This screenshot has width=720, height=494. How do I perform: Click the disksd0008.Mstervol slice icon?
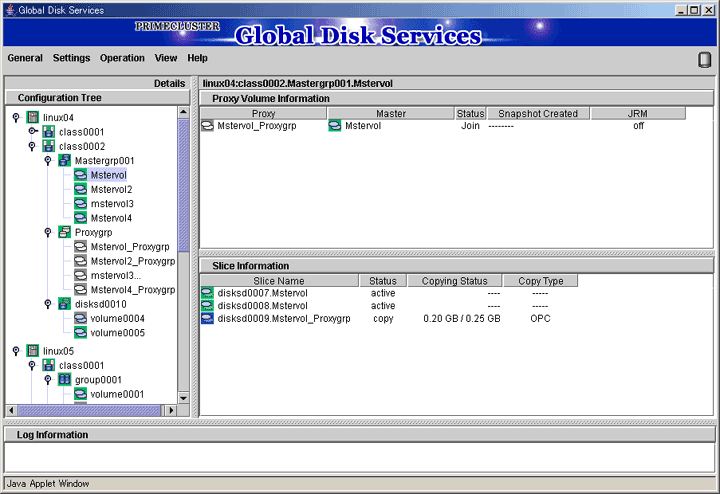[208, 306]
